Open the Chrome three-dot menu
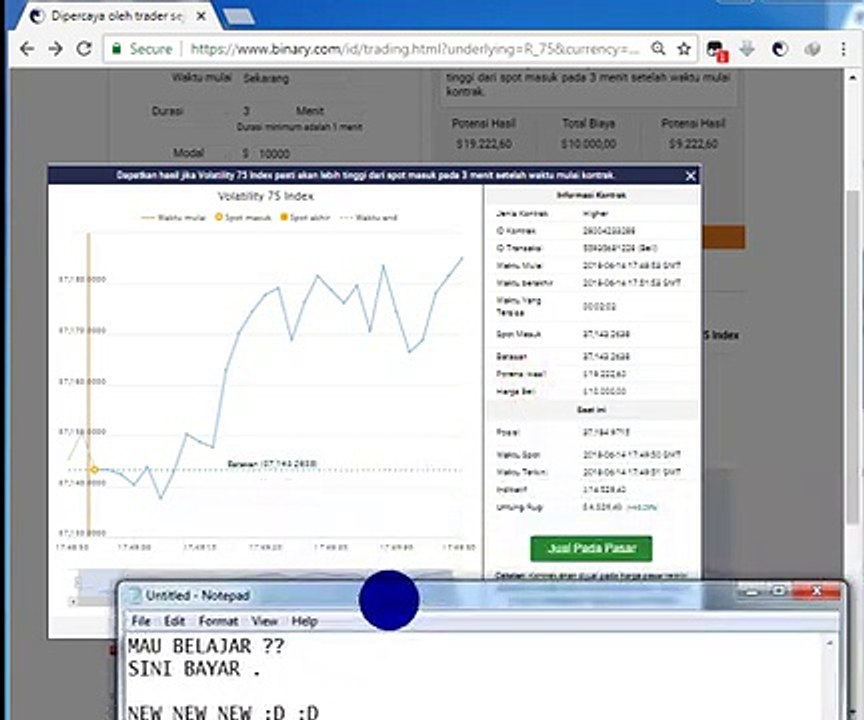The image size is (864, 720). click(x=843, y=49)
